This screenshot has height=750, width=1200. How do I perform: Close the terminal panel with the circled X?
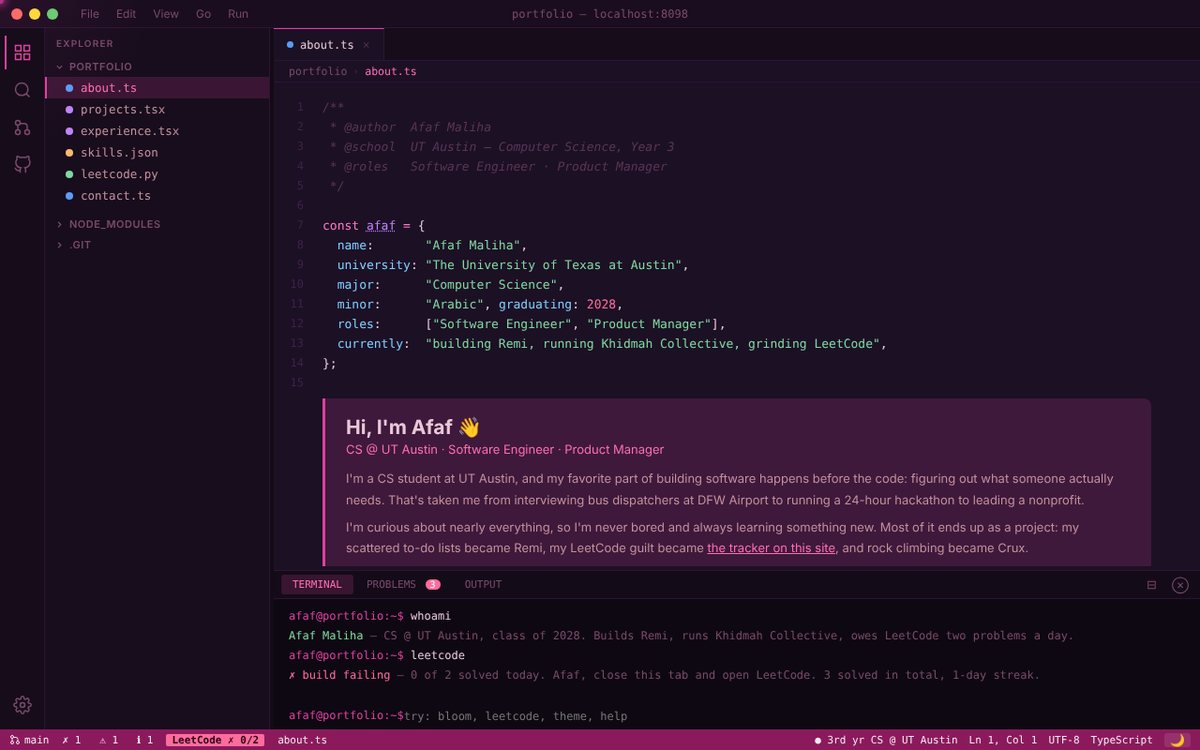(1180, 585)
